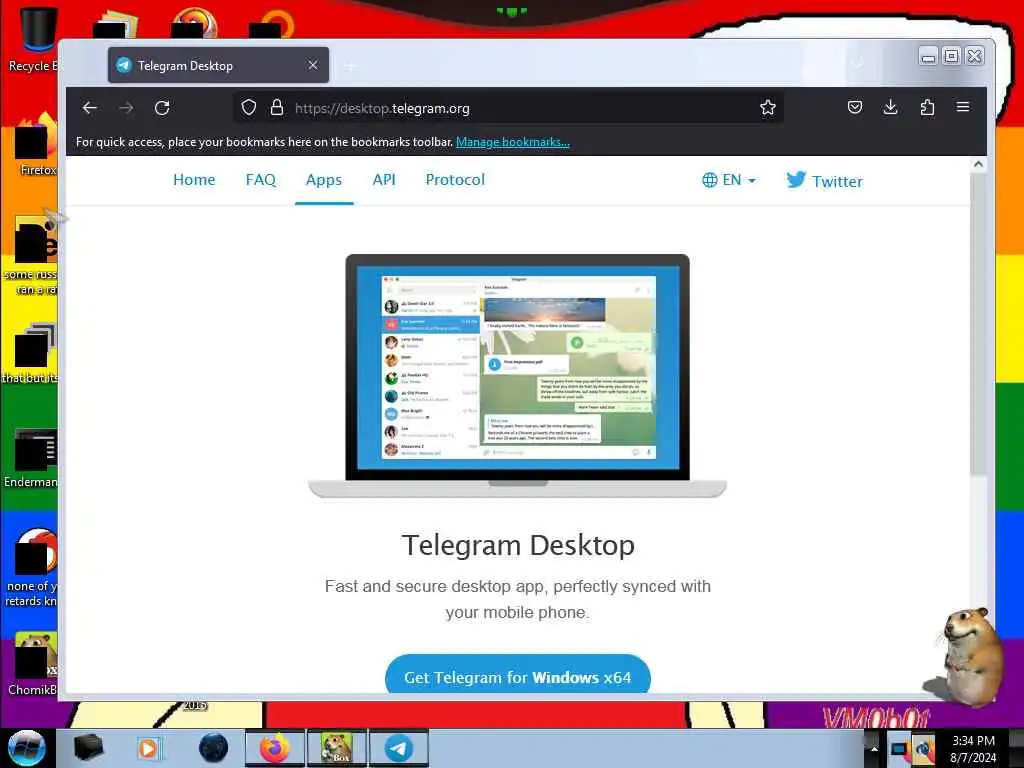Click the Telegram Desktop heading text
Screen dimensions: 1024x768
click(x=518, y=545)
